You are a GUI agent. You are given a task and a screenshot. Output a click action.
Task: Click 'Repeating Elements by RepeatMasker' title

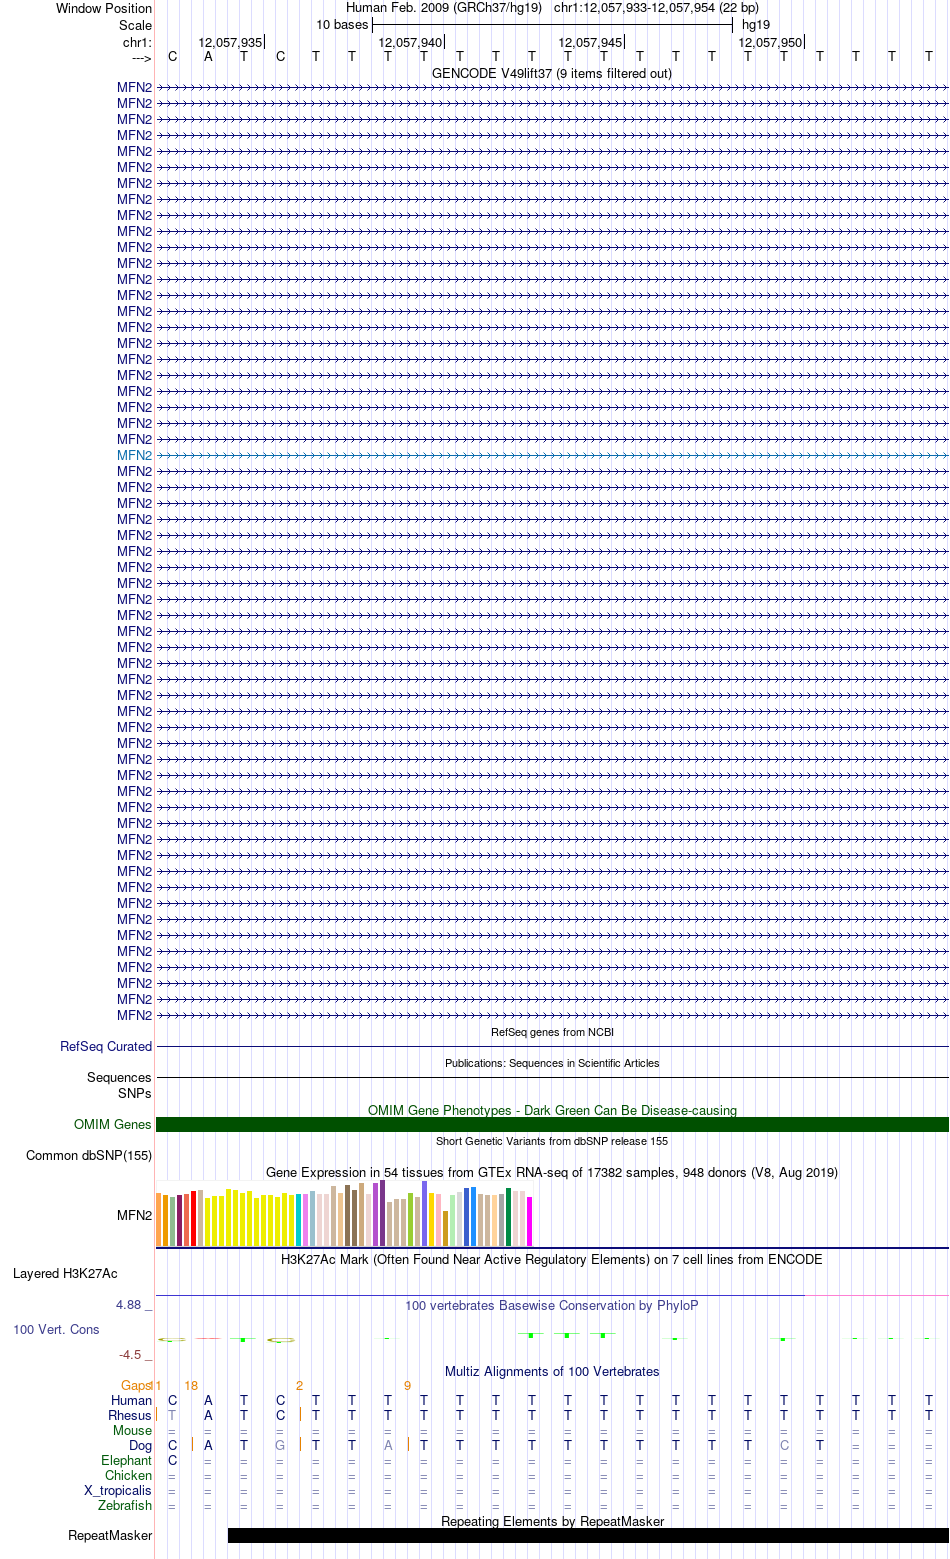[x=552, y=1521]
